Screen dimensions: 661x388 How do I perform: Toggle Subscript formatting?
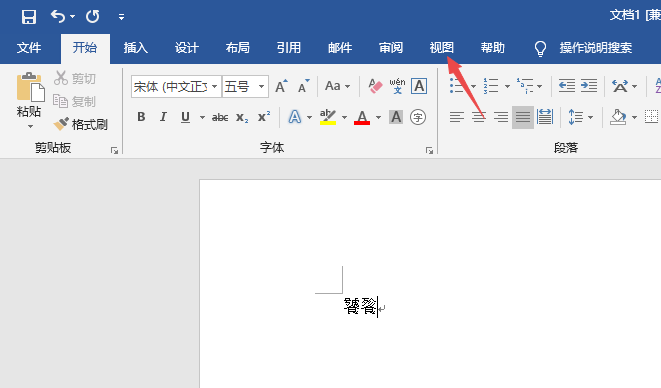pyautogui.click(x=242, y=117)
